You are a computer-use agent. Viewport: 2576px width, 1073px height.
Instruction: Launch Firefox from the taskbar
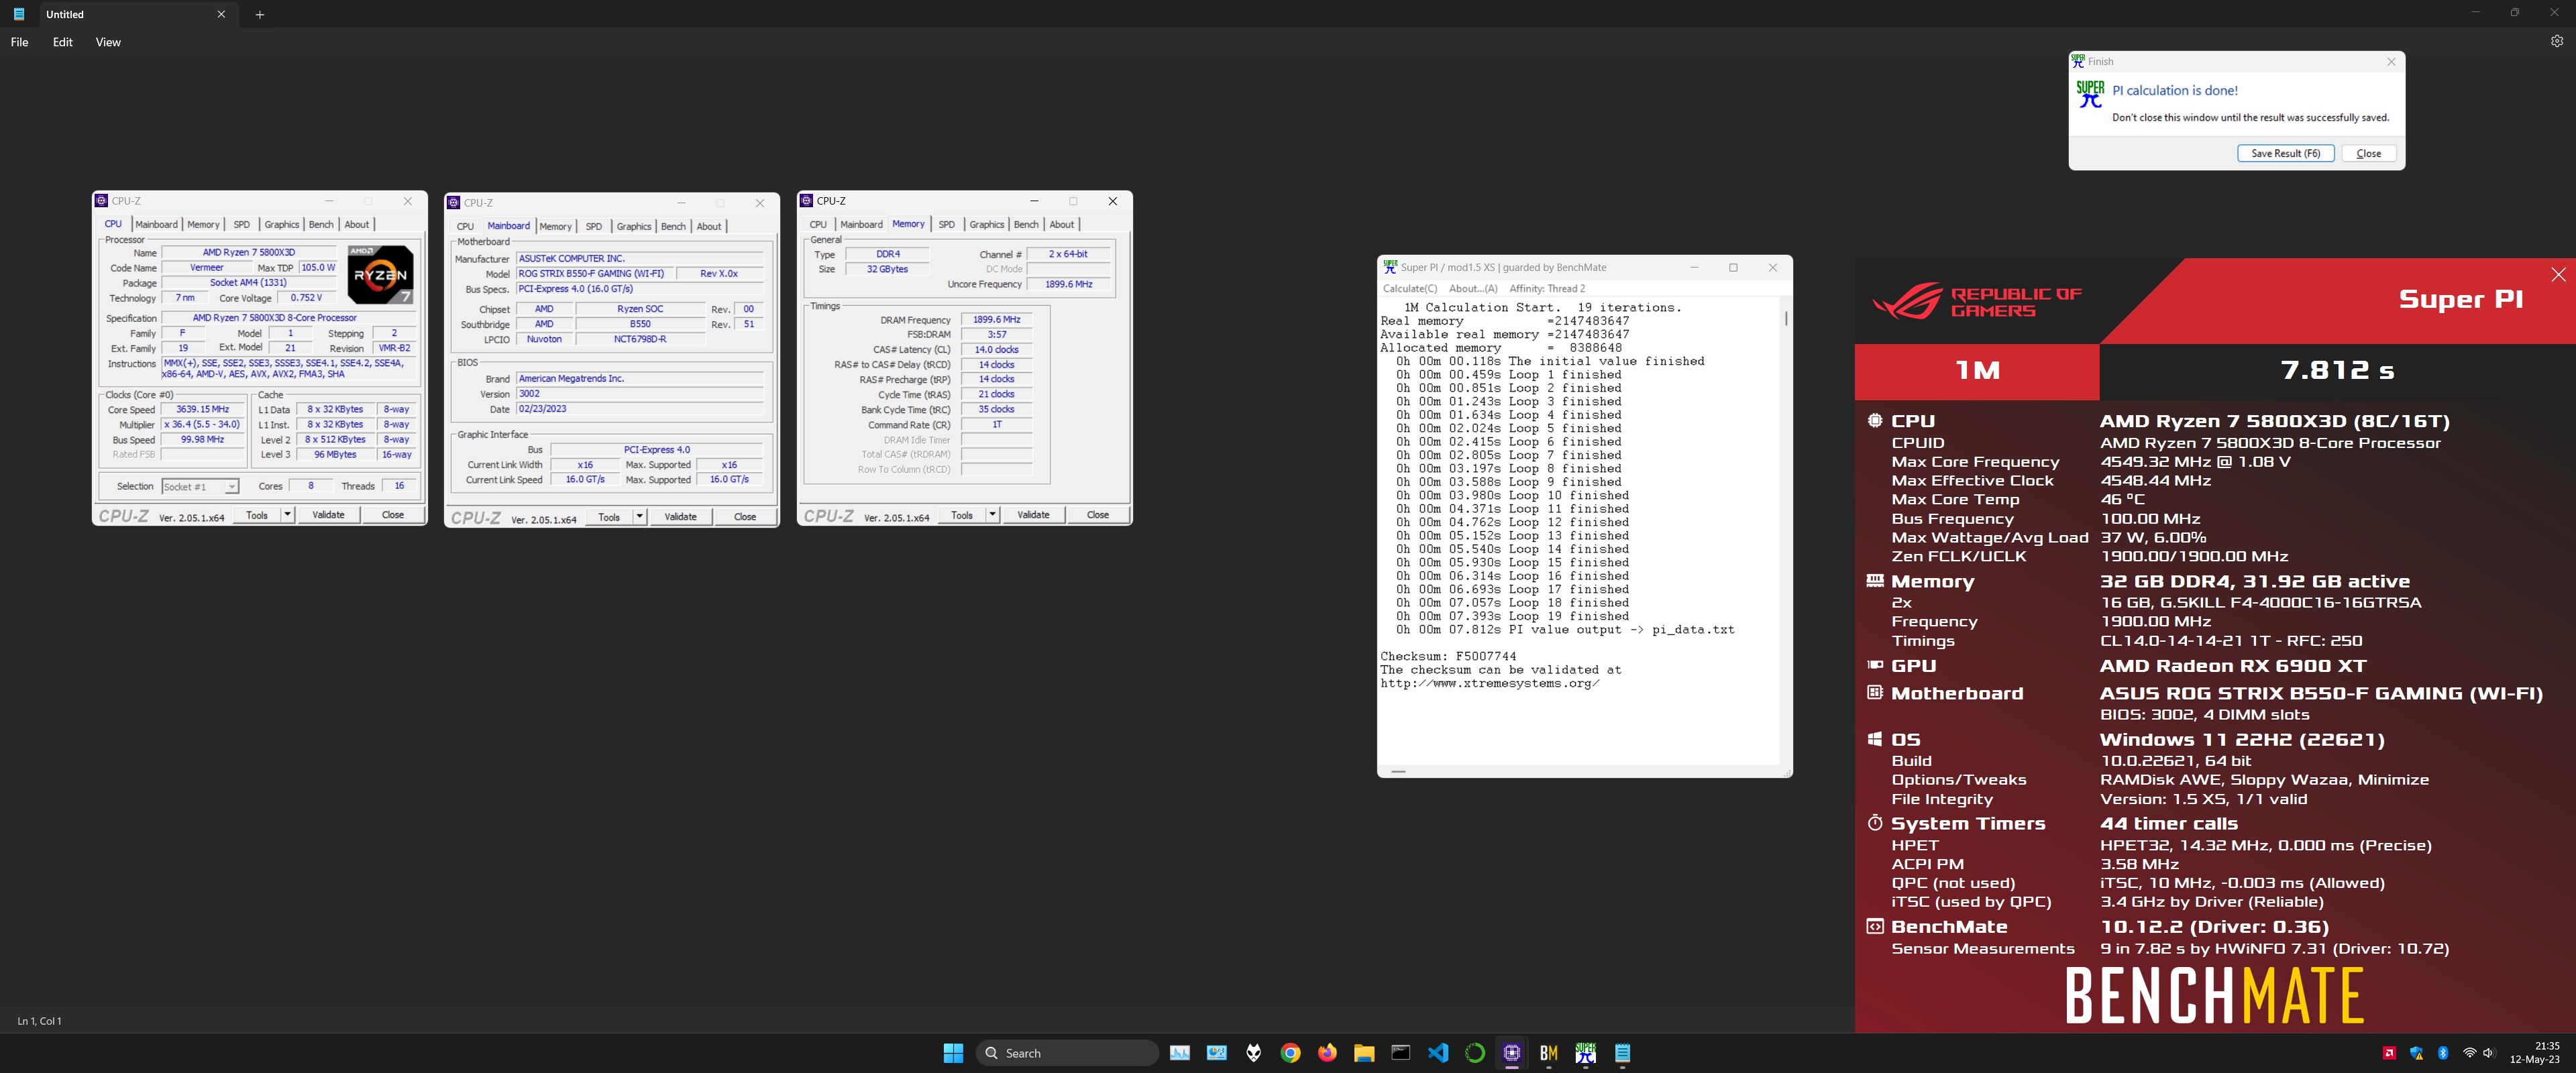pyautogui.click(x=1327, y=1052)
